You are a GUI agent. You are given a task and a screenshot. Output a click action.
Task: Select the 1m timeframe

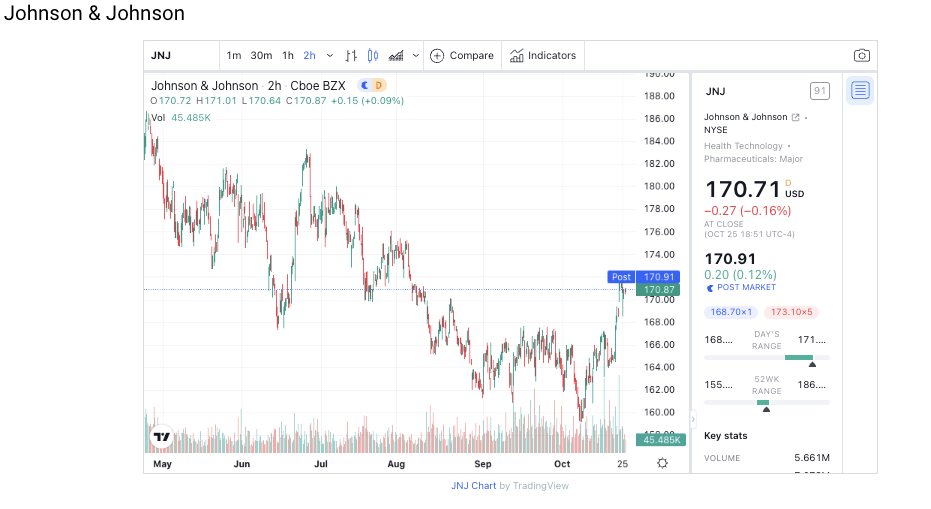(x=234, y=55)
